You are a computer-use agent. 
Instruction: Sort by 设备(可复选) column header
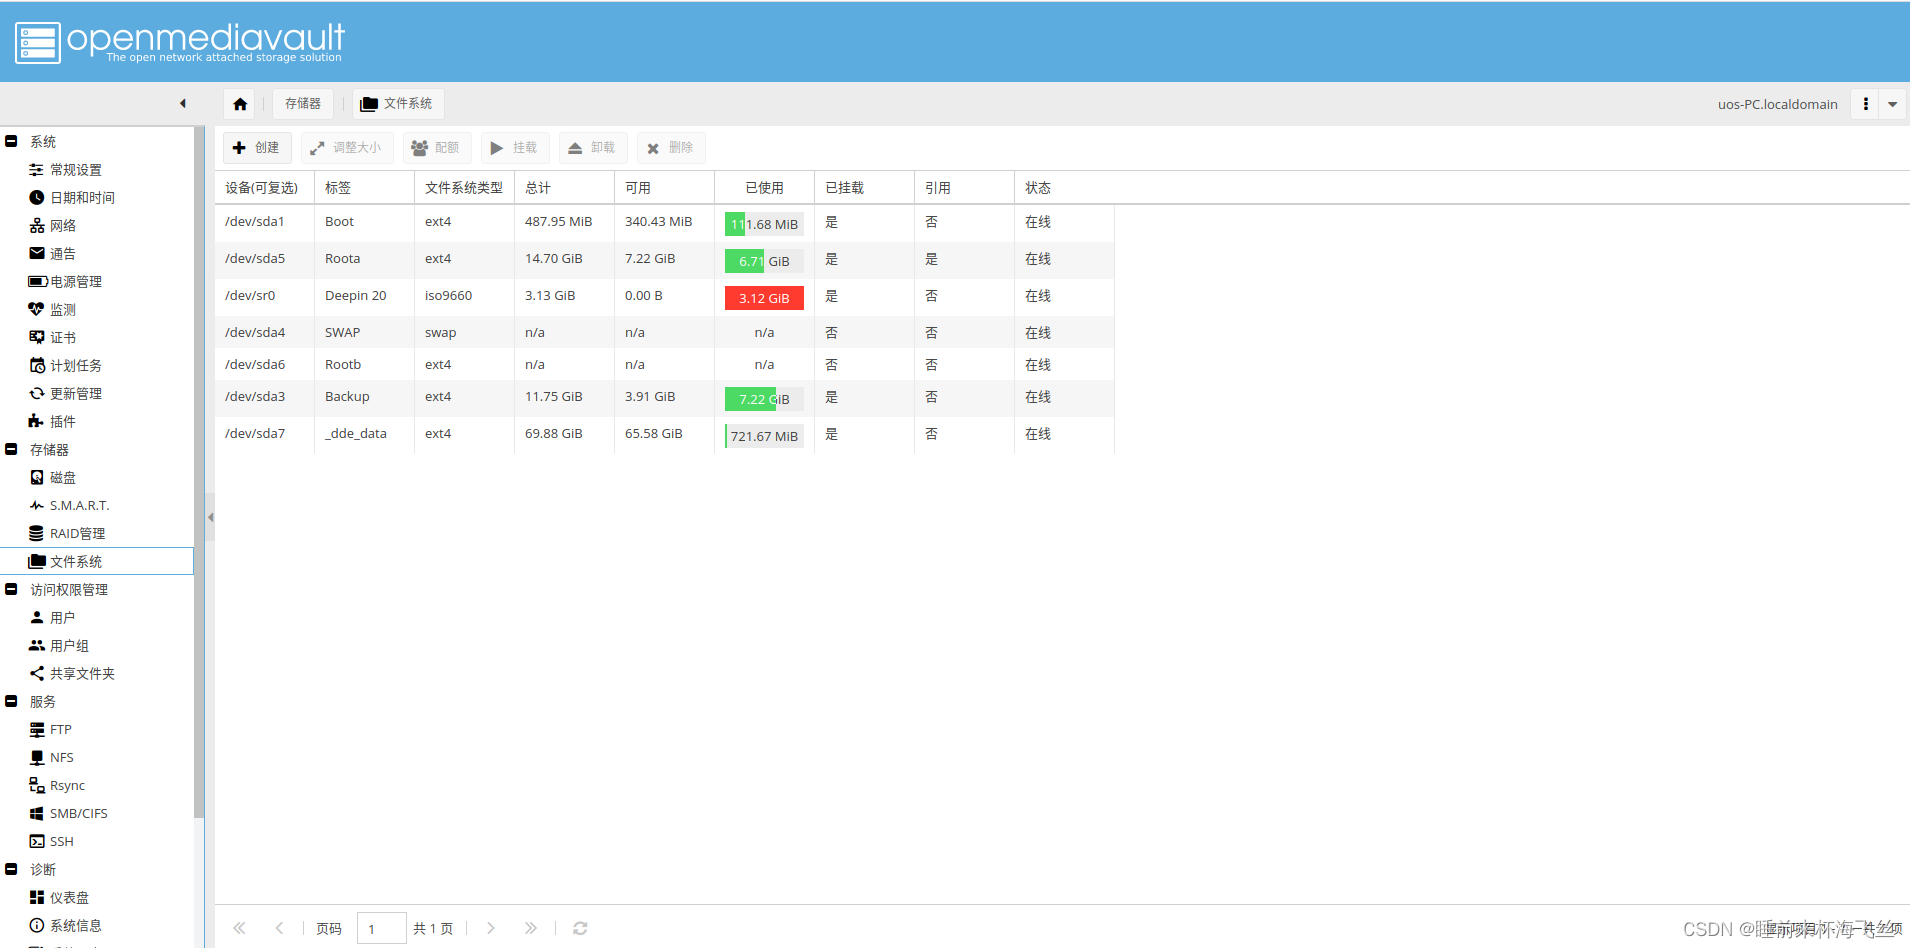coord(264,188)
